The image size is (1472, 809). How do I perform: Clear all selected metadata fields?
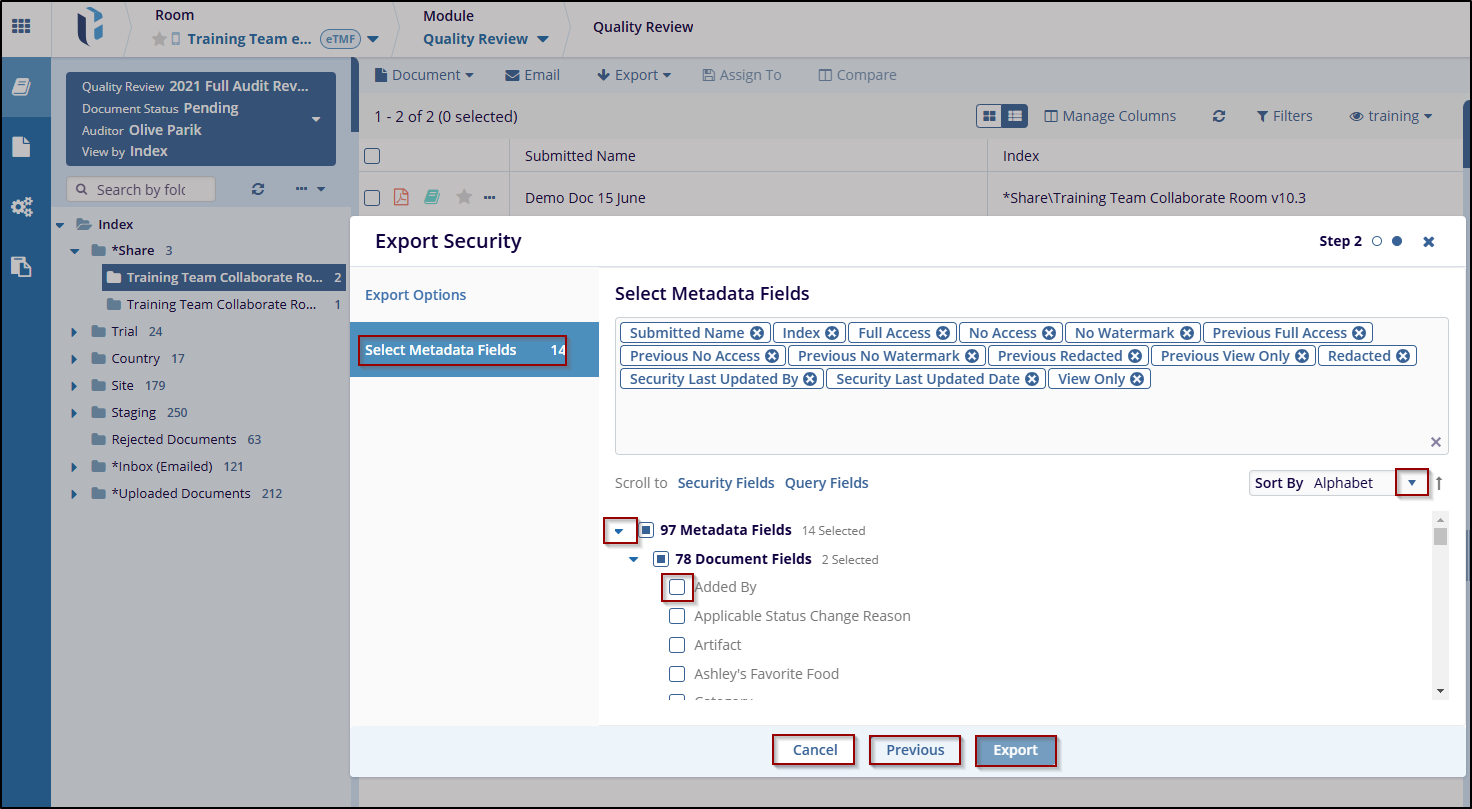click(1435, 442)
